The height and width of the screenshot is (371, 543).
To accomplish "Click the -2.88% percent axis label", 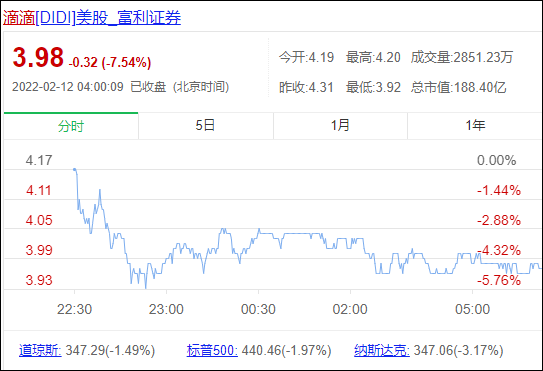I will pyautogui.click(x=499, y=220).
